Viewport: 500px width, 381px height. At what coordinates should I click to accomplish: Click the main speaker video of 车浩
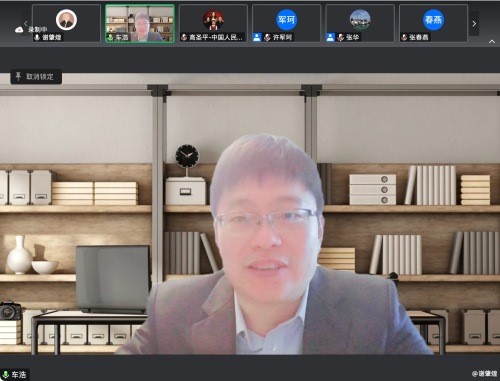(250, 213)
